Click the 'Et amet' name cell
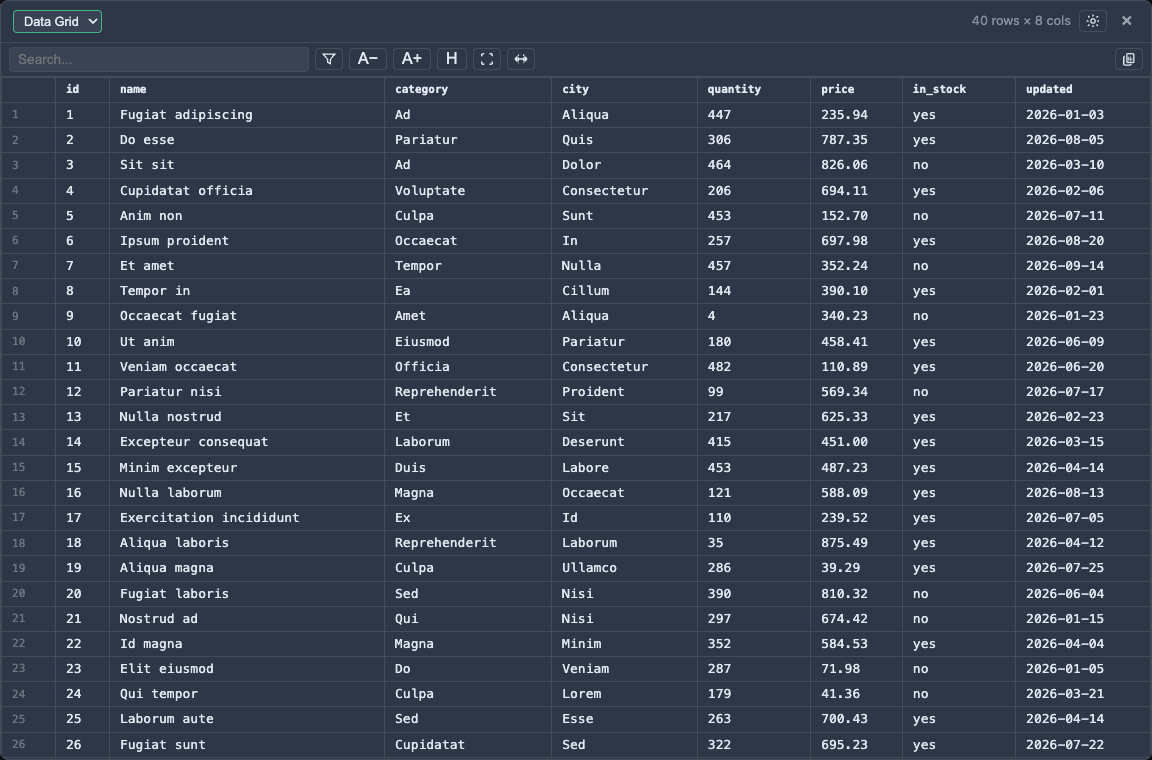 click(247, 265)
